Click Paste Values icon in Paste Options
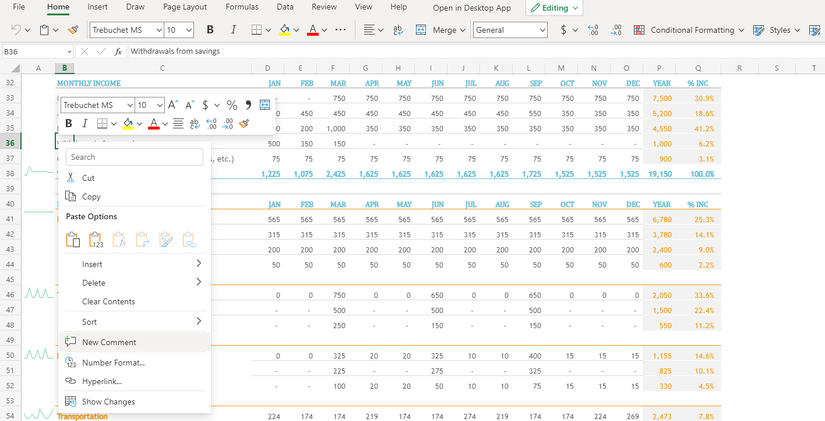 [96, 240]
